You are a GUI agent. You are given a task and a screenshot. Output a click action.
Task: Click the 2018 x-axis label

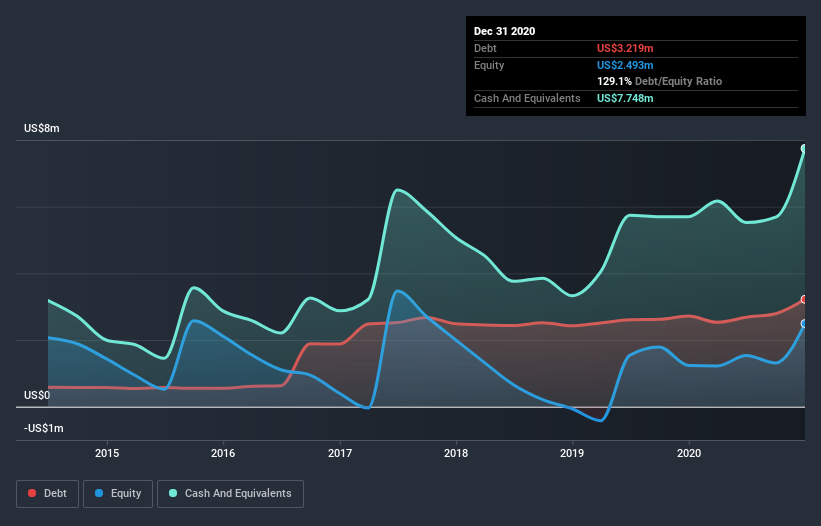(x=456, y=453)
